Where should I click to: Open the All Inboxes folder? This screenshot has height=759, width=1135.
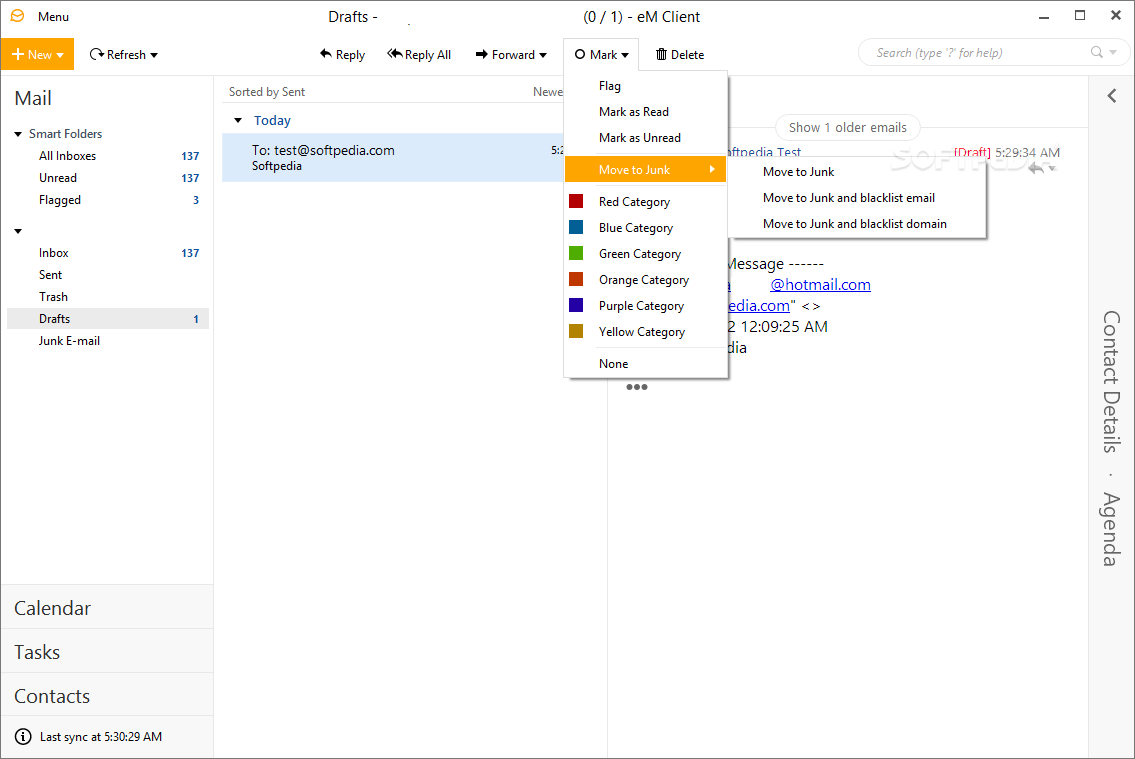(x=109, y=156)
